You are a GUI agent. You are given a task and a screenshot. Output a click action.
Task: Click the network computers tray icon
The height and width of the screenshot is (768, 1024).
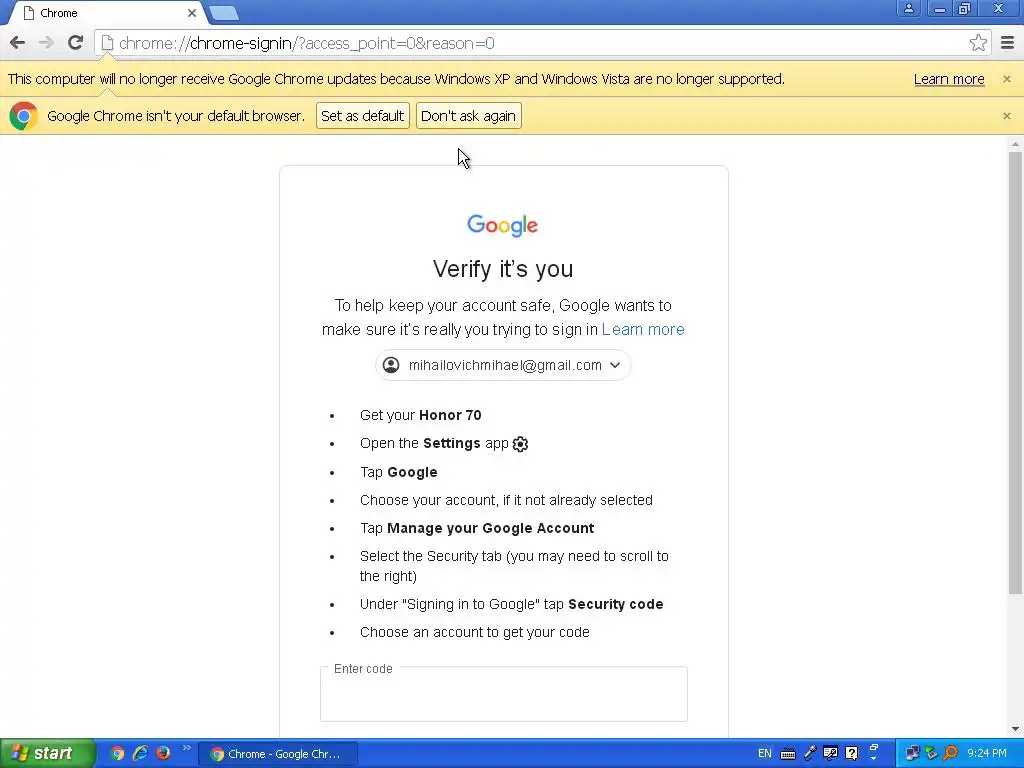click(x=912, y=754)
